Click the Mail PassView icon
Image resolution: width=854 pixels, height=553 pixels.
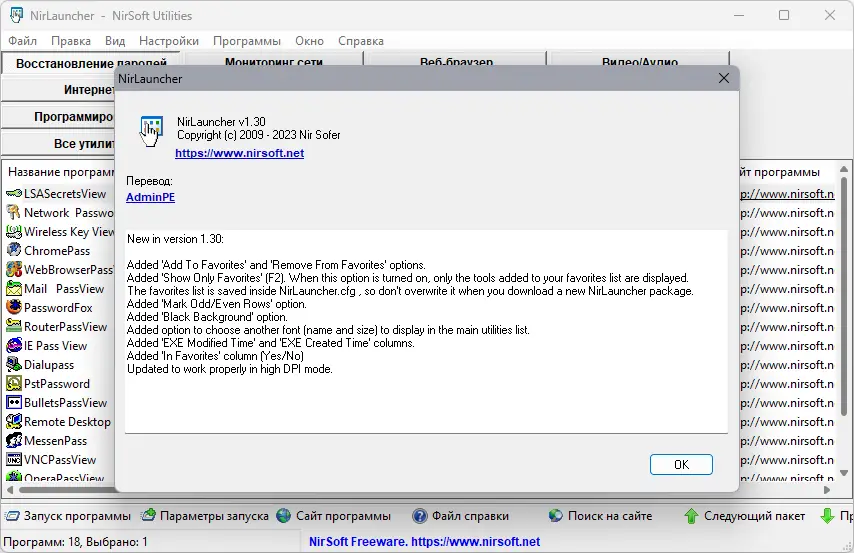click(14, 289)
